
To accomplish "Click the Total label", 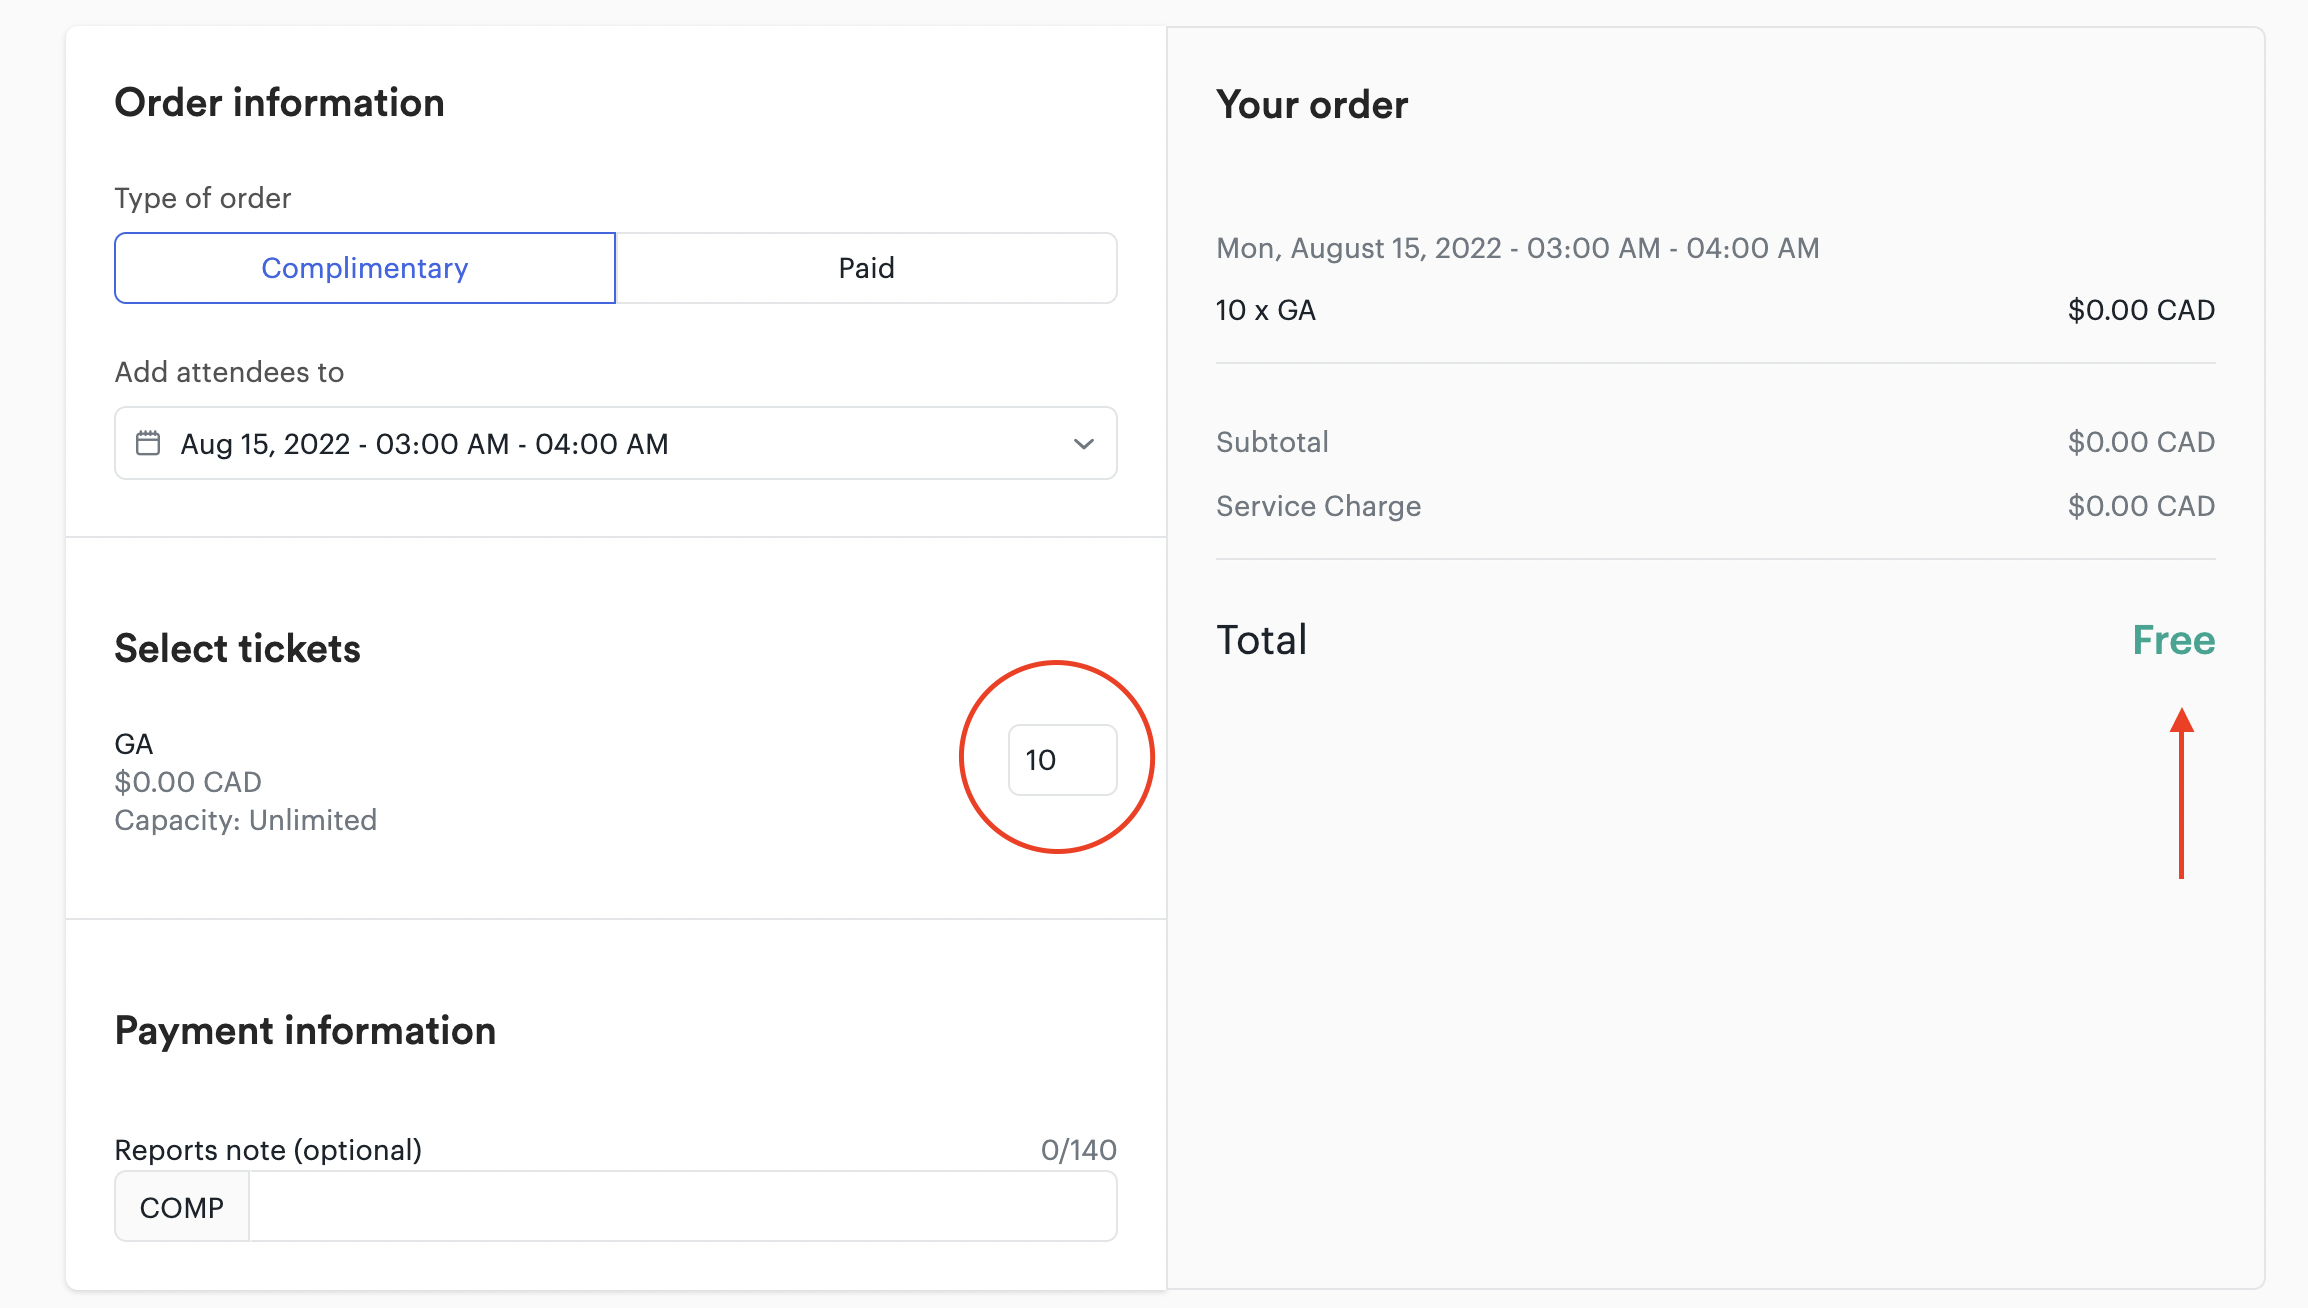I will click(1262, 640).
